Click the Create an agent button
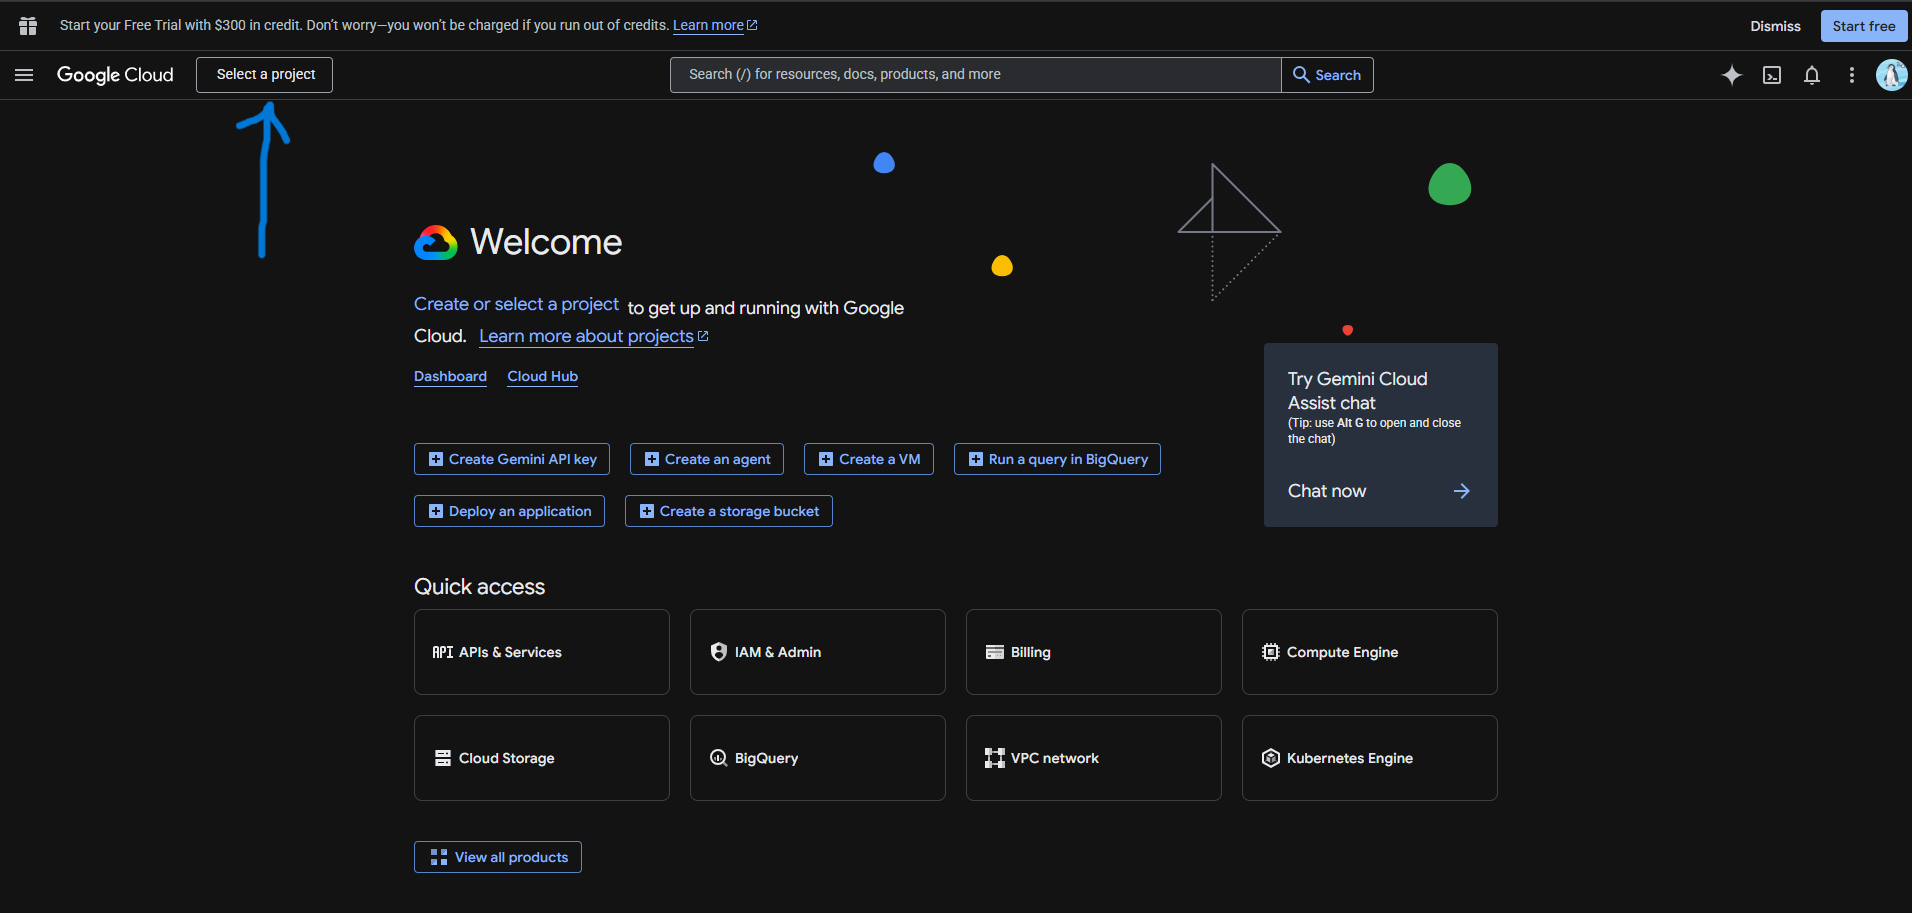The width and height of the screenshot is (1912, 913). click(x=707, y=459)
